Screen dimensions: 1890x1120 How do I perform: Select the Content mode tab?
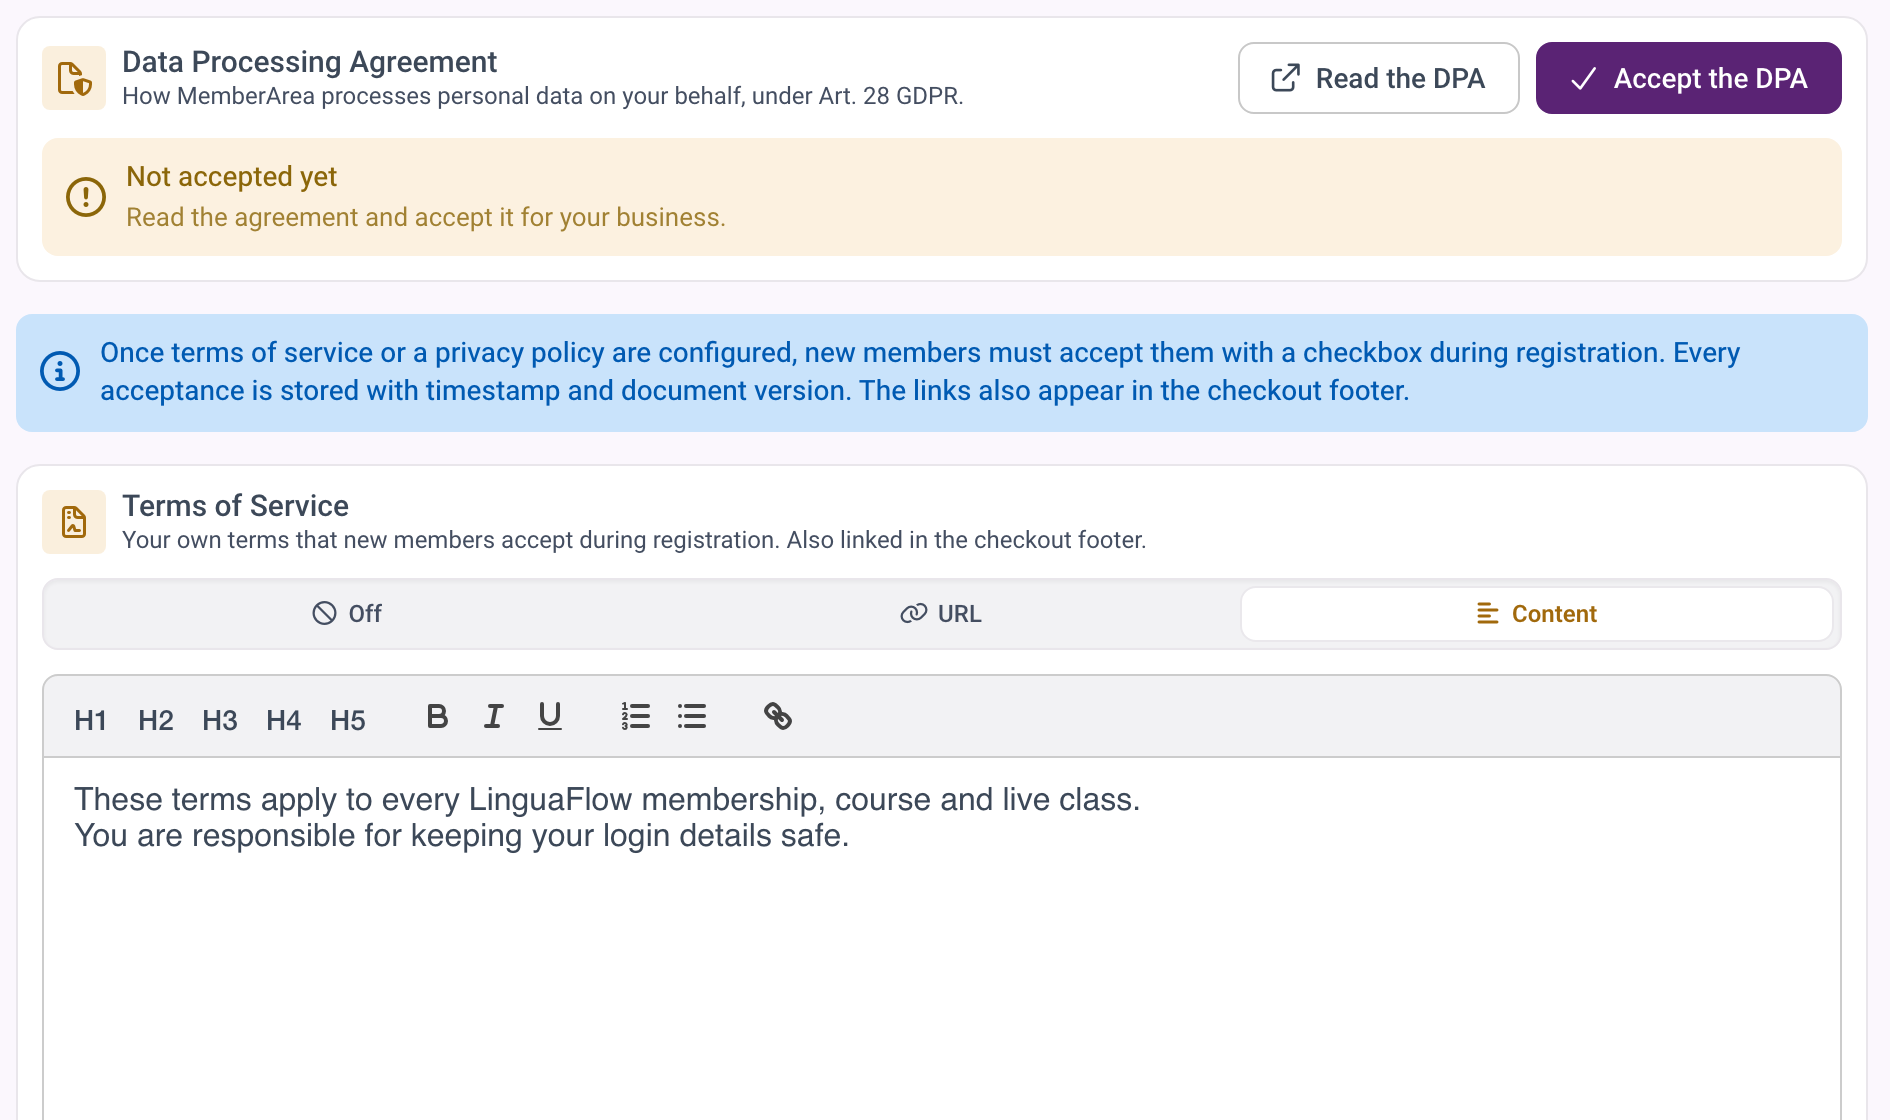1537,614
